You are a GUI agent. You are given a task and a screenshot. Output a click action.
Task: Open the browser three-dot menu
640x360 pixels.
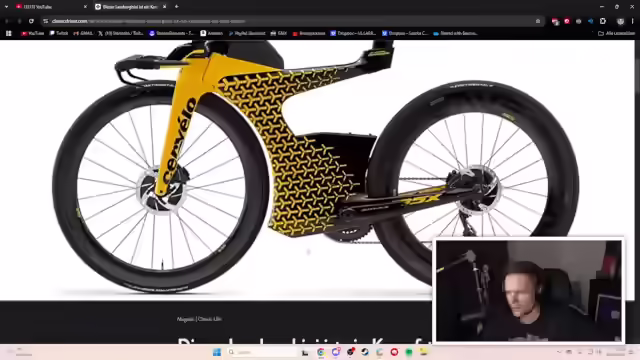tap(633, 21)
